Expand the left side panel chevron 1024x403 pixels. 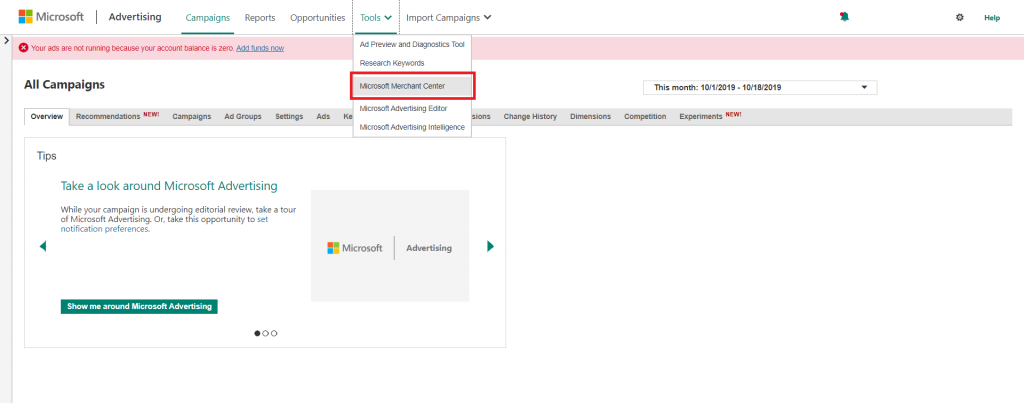point(6,40)
